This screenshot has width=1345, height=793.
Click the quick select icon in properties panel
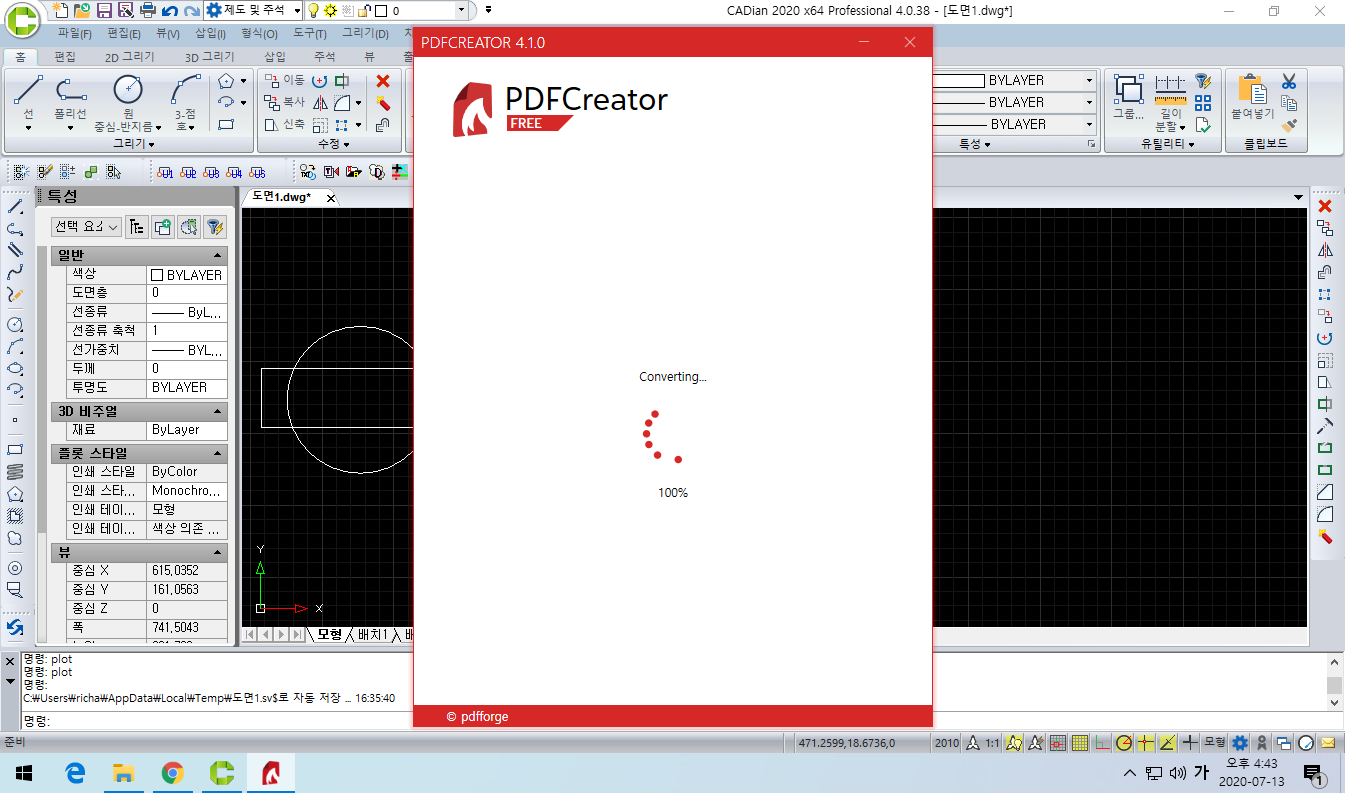point(214,227)
